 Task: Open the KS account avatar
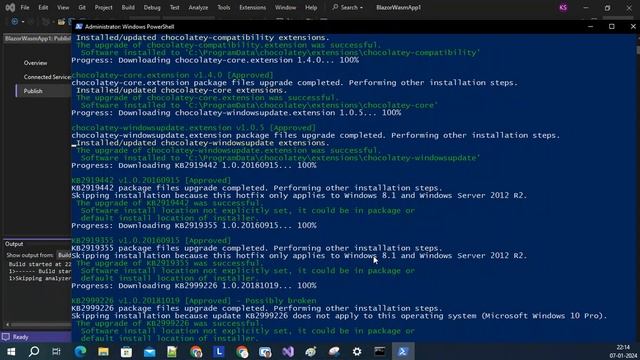coord(563,7)
